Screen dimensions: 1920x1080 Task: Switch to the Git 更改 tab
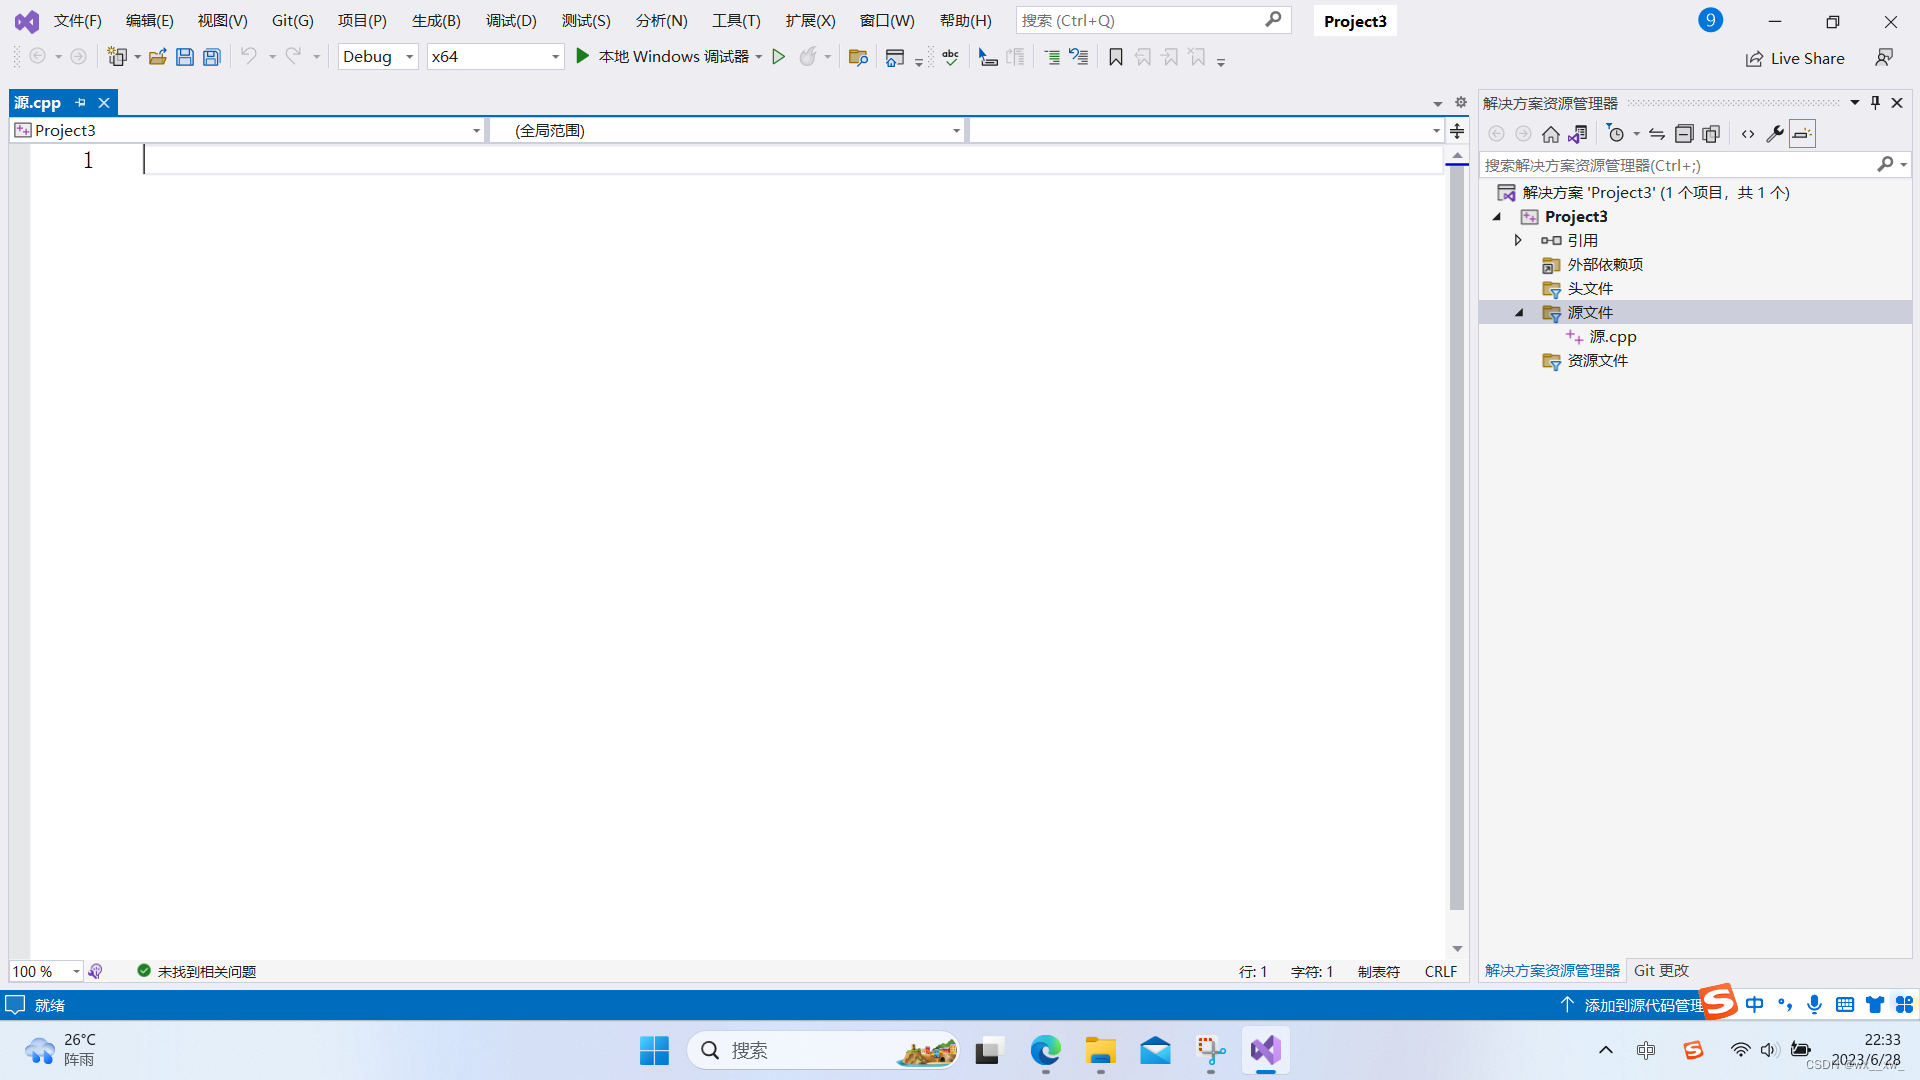tap(1660, 970)
